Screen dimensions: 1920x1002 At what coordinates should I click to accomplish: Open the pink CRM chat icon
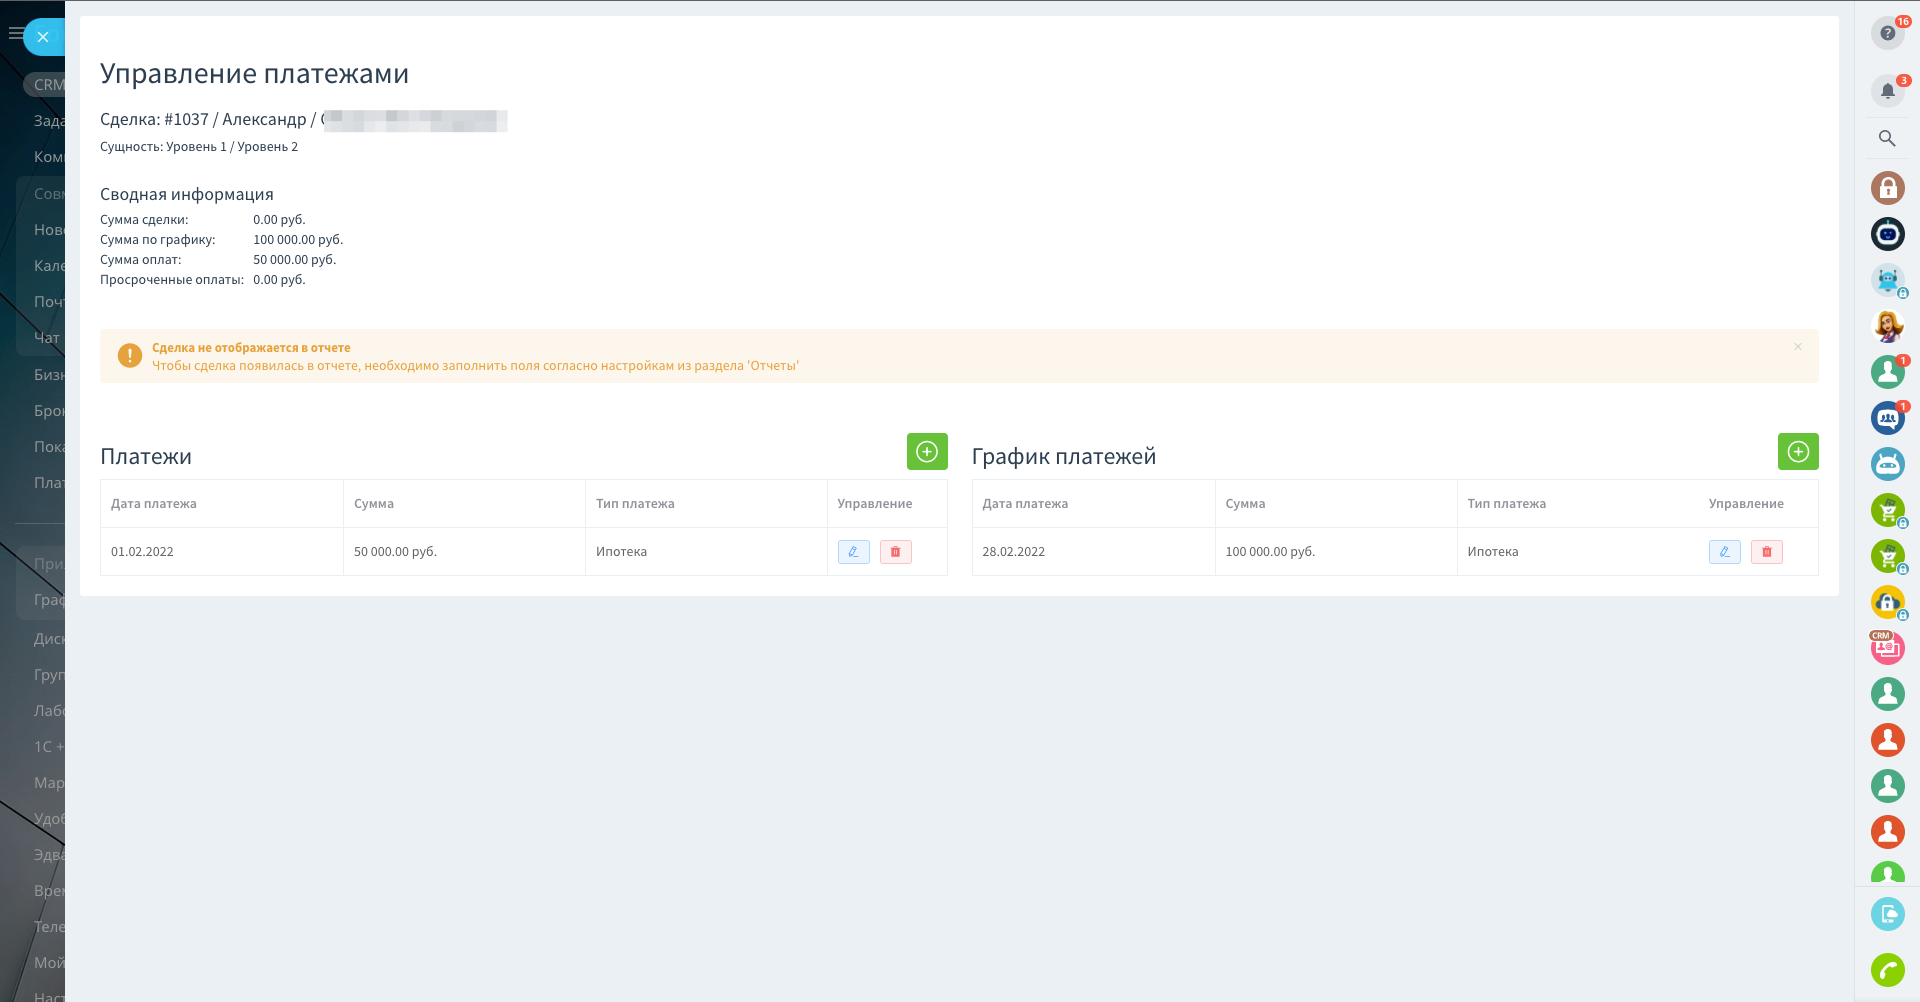click(1887, 648)
